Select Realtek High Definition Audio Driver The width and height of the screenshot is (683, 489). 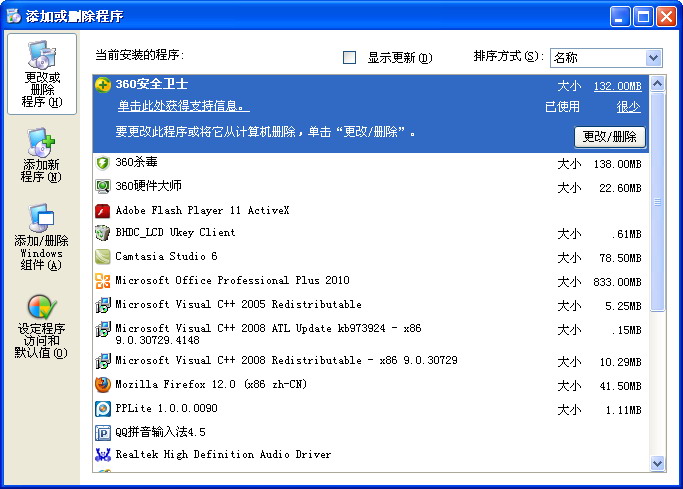(370, 455)
